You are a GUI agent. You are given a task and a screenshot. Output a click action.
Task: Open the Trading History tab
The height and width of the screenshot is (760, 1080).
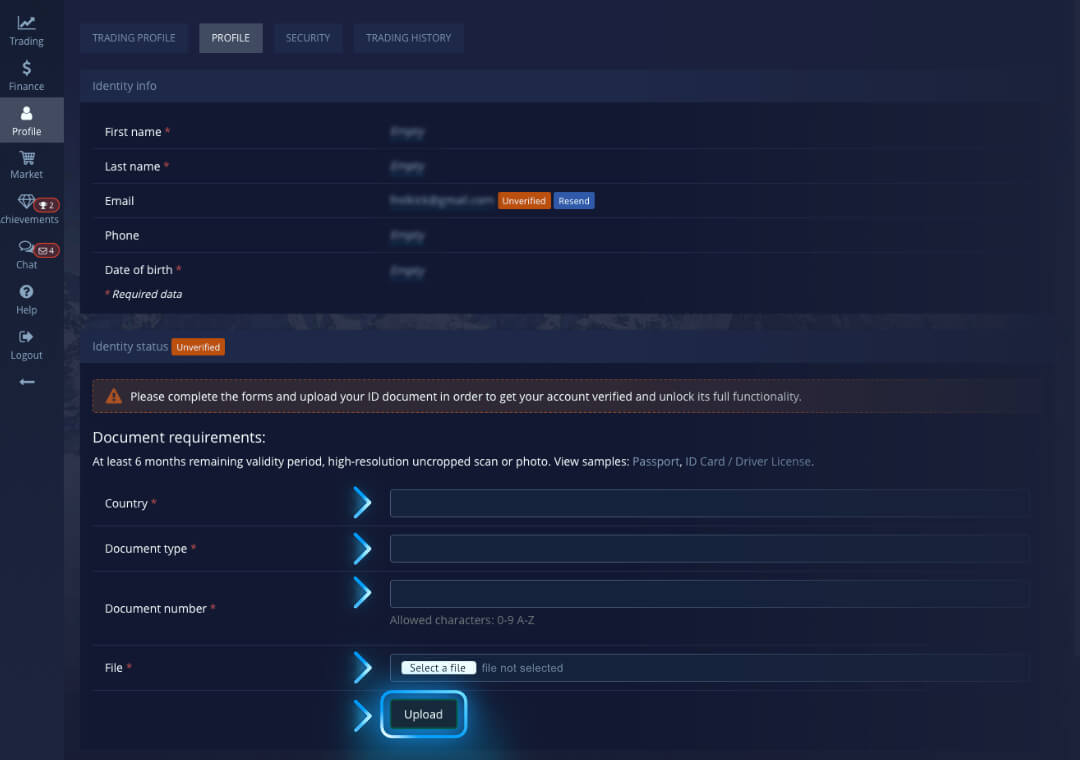click(408, 37)
